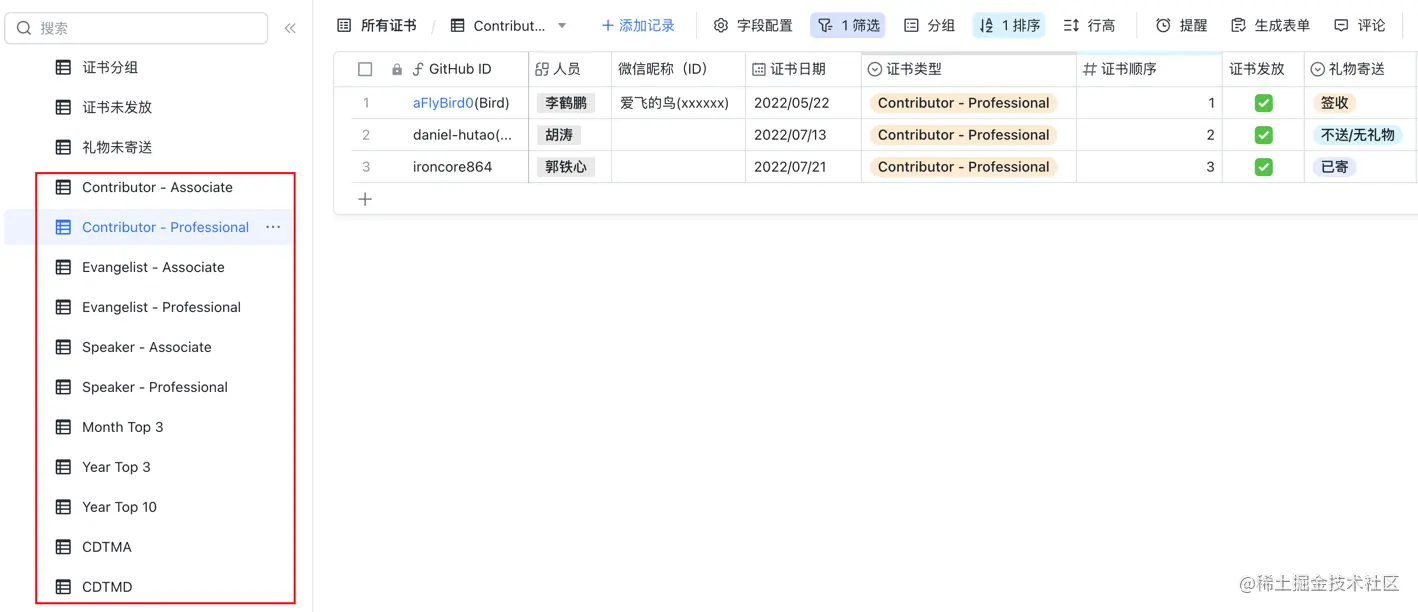Click the hash icon in 证书顺序 header
This screenshot has height=612, width=1418.
click(1090, 69)
